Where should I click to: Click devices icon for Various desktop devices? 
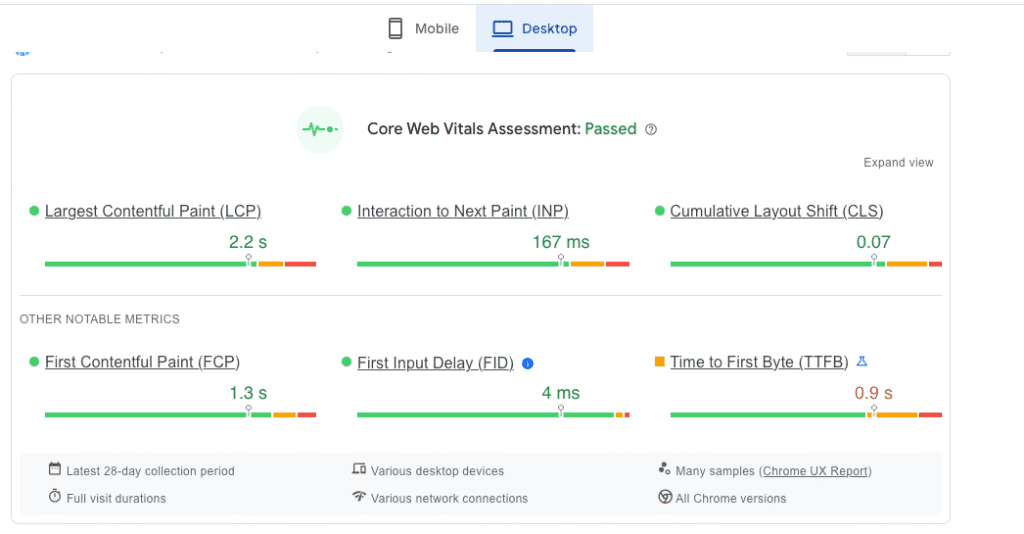359,469
